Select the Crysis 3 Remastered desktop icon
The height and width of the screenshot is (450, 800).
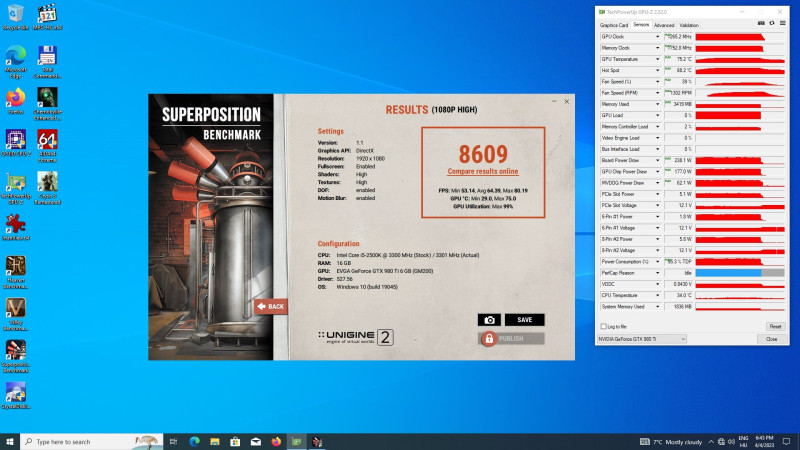[47, 188]
